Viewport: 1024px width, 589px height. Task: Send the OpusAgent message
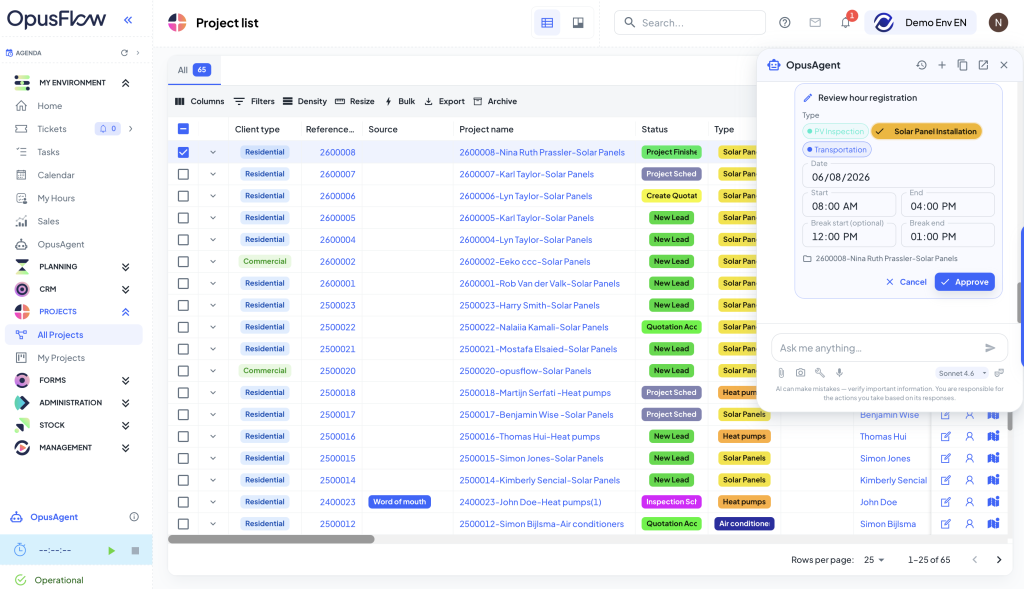990,348
